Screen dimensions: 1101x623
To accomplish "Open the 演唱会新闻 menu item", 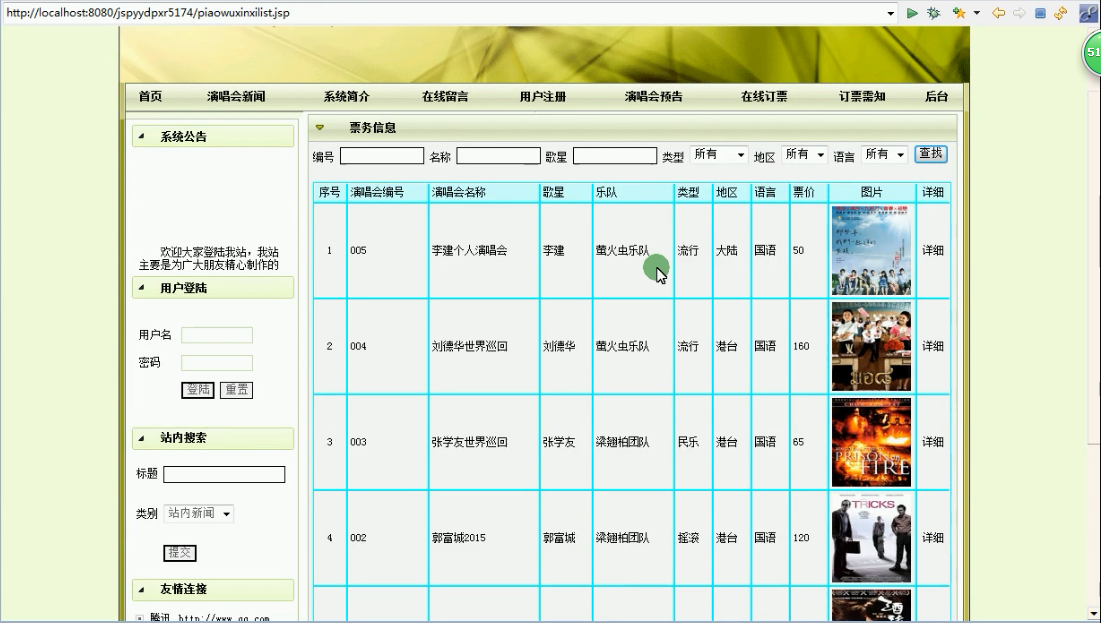I will [236, 97].
